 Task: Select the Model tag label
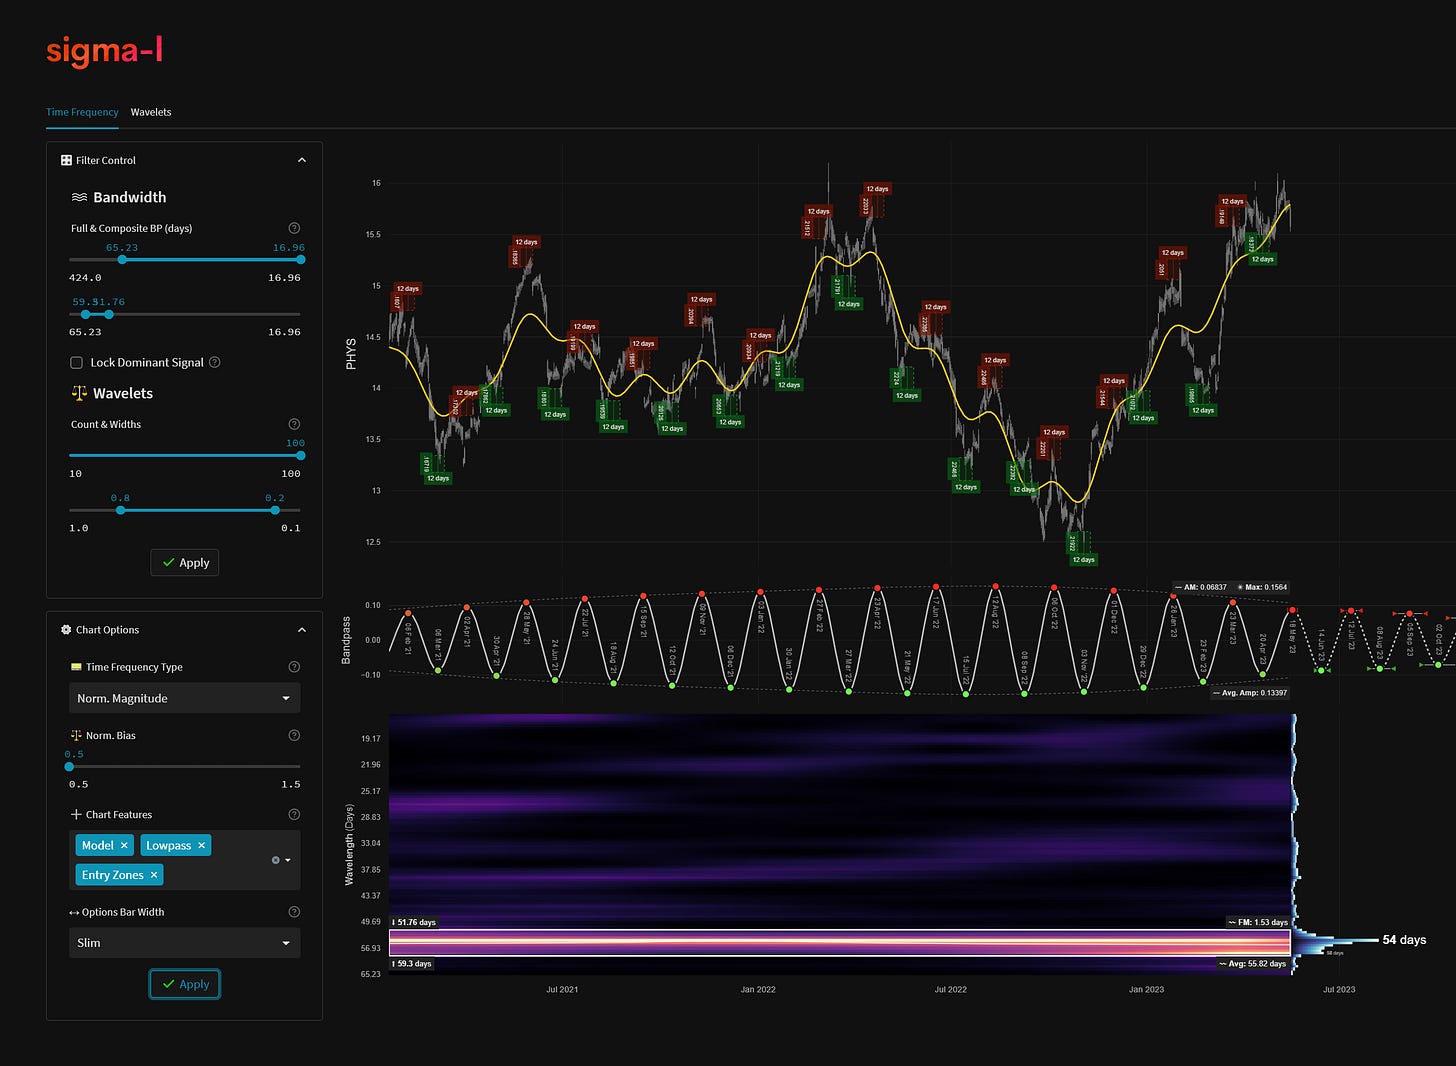(x=97, y=845)
